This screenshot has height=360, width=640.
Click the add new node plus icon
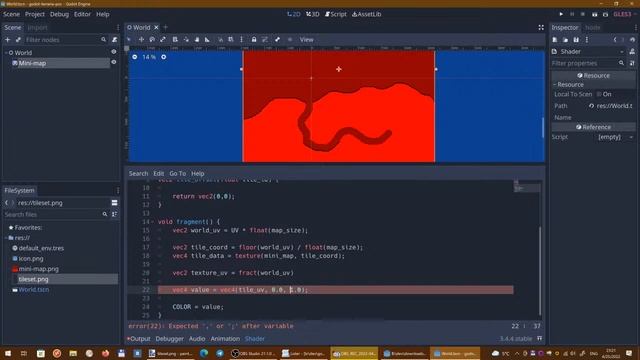(7, 40)
